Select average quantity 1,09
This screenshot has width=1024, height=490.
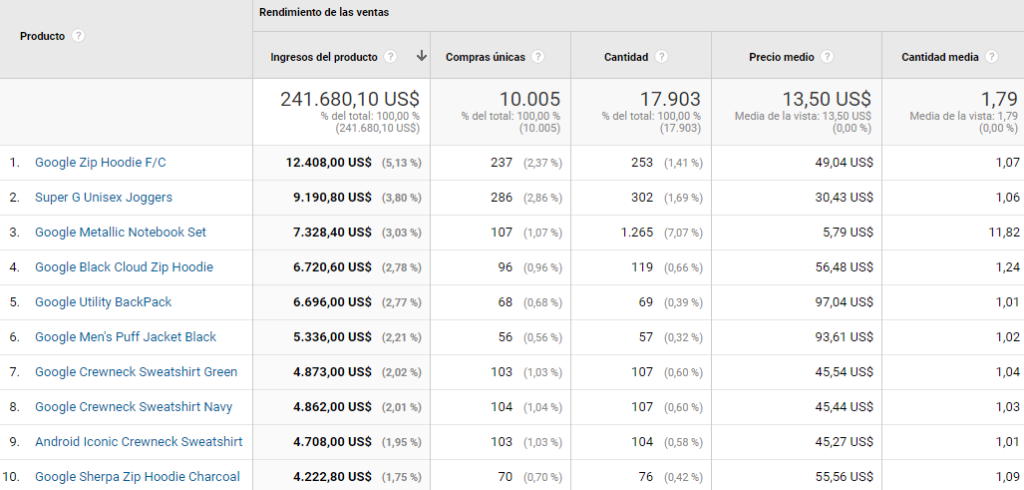(x=1008, y=477)
